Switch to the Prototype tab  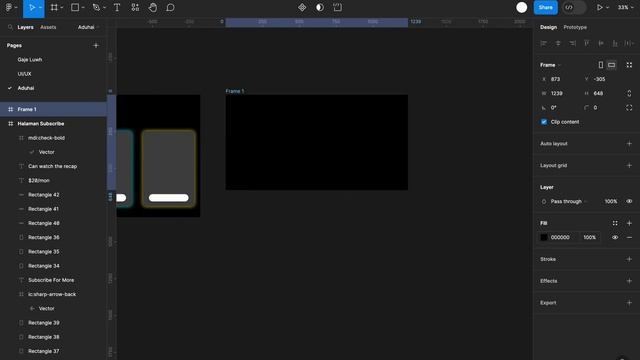point(575,27)
